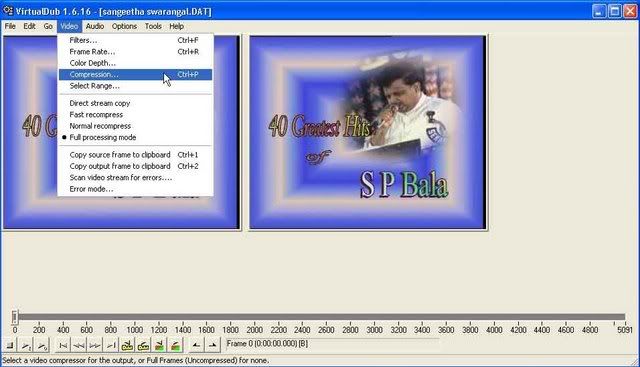Jump to the start of the video
This screenshot has height=367, width=640.
pos(63,345)
